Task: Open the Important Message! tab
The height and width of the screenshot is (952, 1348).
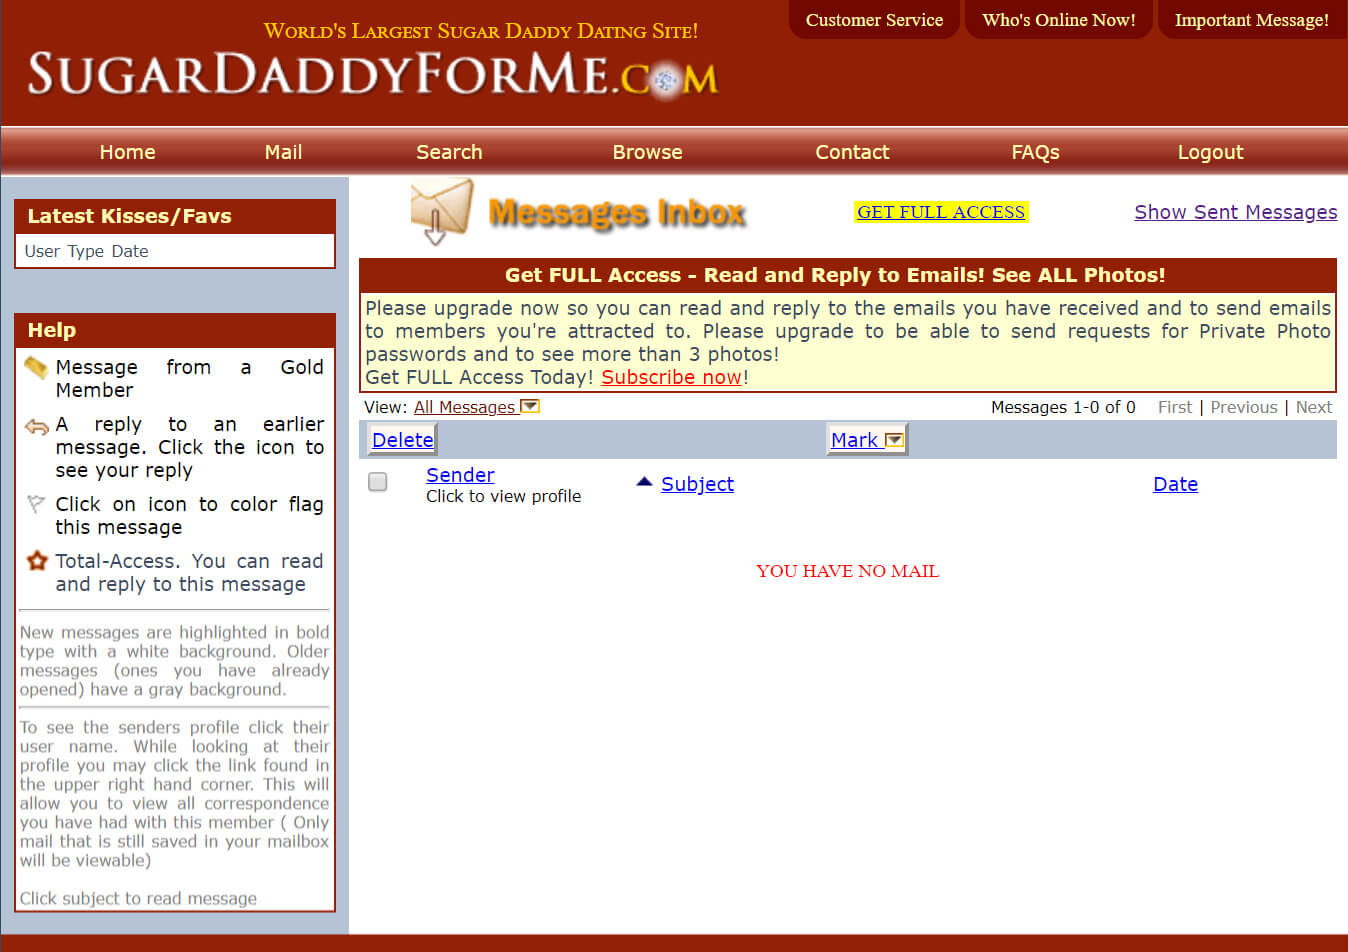Action: pos(1252,20)
